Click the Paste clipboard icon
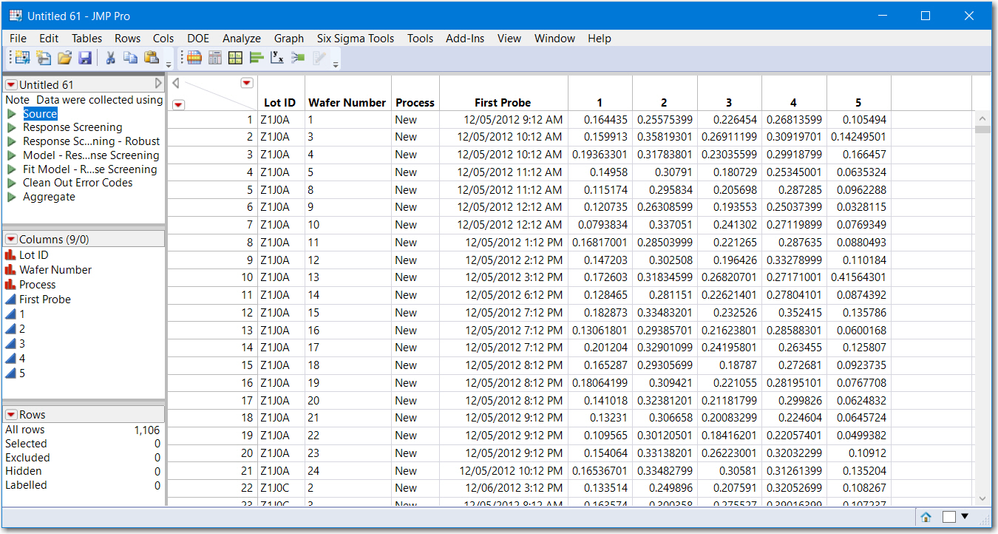This screenshot has height=534, width=998. coord(151,59)
